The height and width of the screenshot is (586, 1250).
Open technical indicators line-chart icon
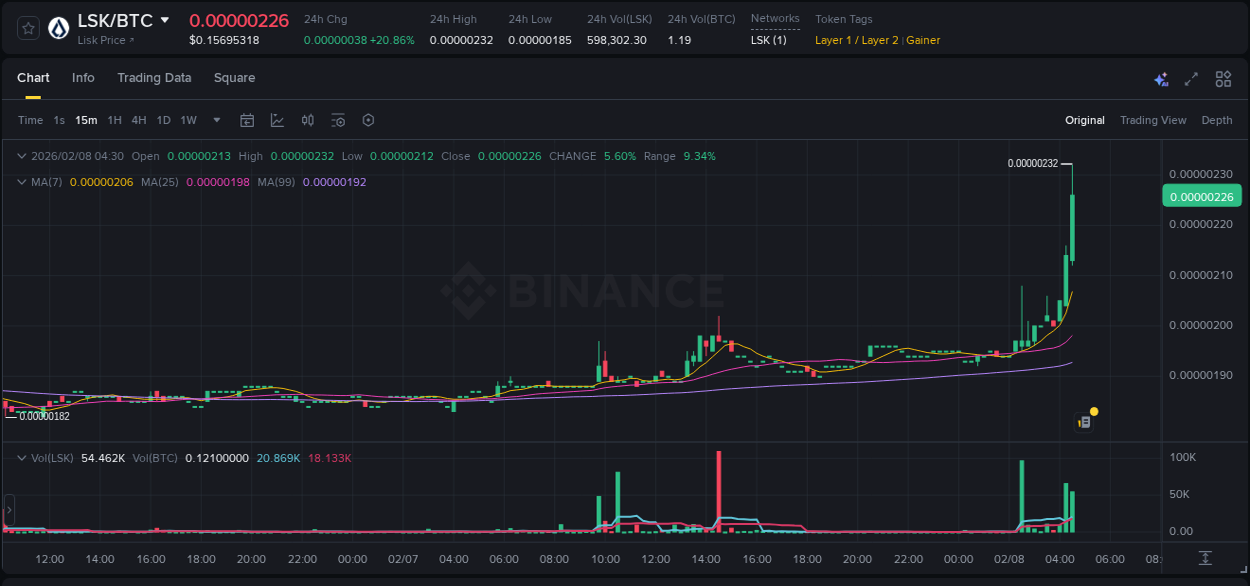click(x=277, y=120)
